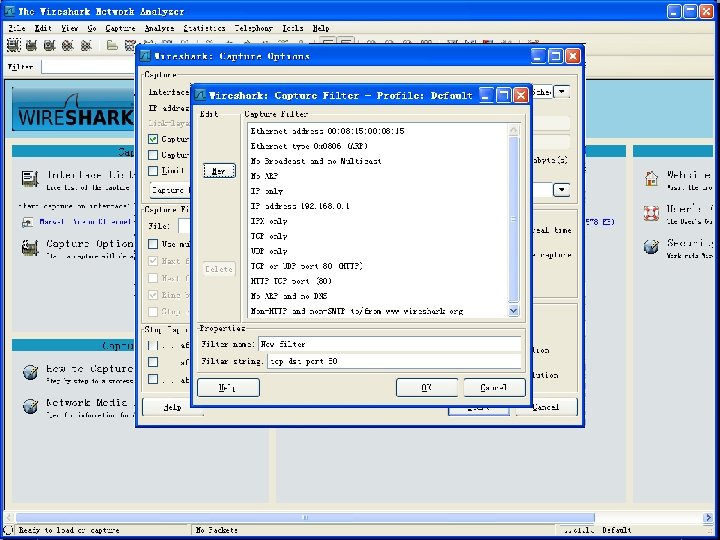Toggle the top Stop Capture after checkbox
Image resolution: width=720 pixels, height=540 pixels.
coord(153,345)
